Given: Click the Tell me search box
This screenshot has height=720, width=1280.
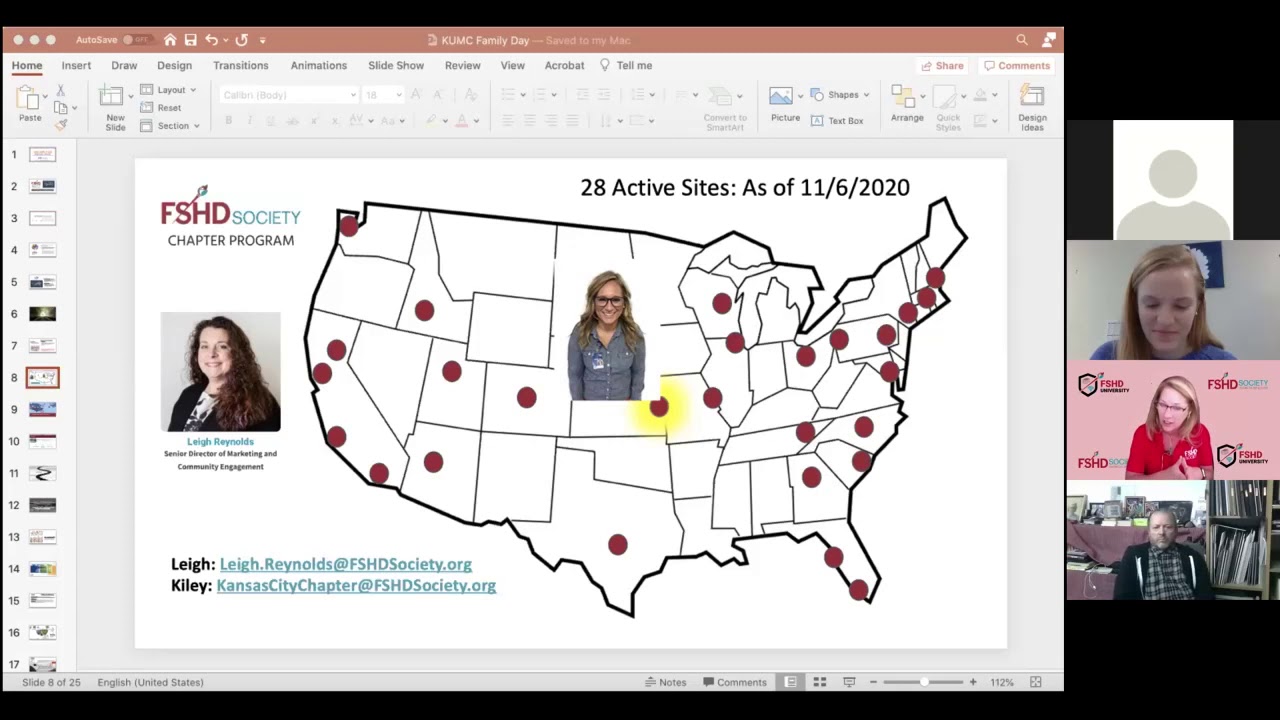Looking at the screenshot, I should click(626, 65).
